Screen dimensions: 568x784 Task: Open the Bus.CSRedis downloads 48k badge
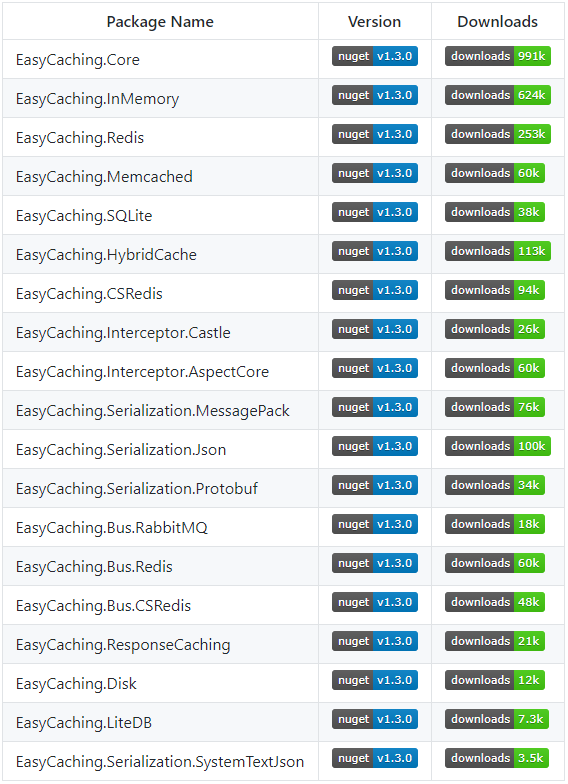pos(494,602)
